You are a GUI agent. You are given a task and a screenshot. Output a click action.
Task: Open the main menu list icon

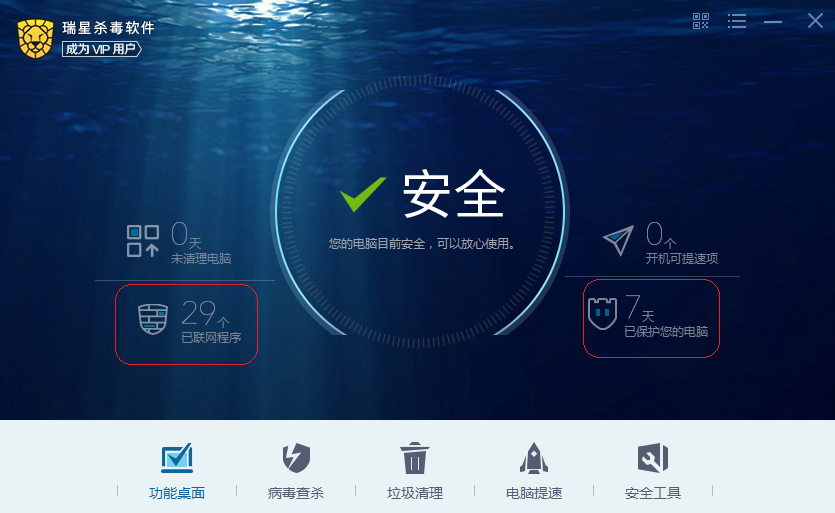(x=737, y=21)
